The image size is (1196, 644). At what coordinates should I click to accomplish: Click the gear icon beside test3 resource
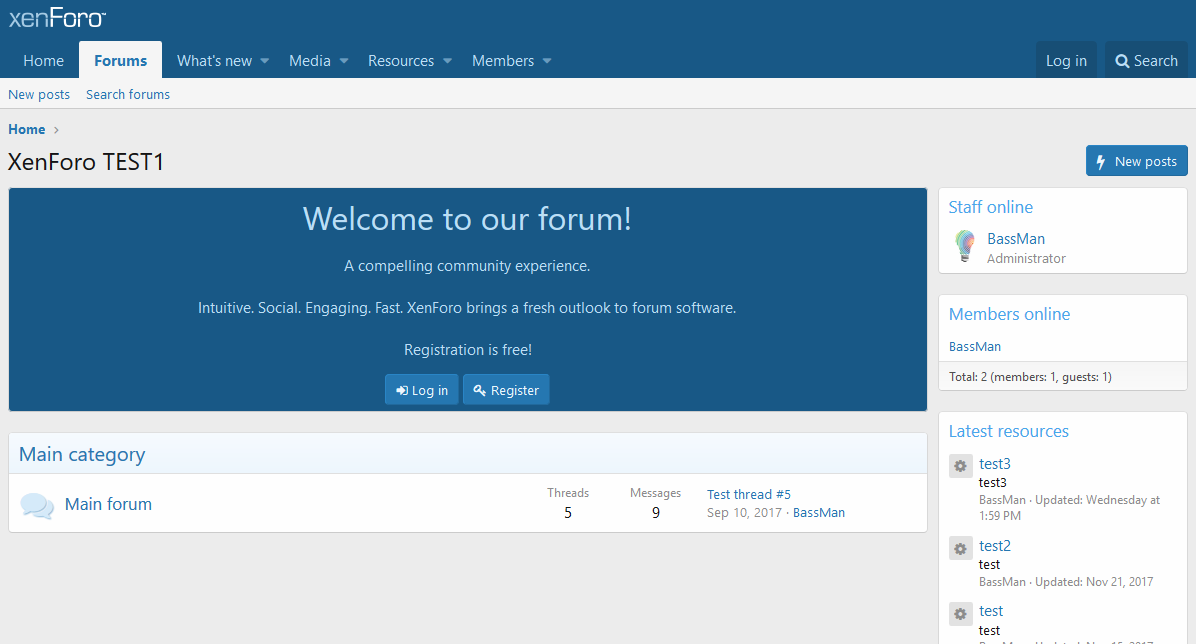(x=960, y=466)
